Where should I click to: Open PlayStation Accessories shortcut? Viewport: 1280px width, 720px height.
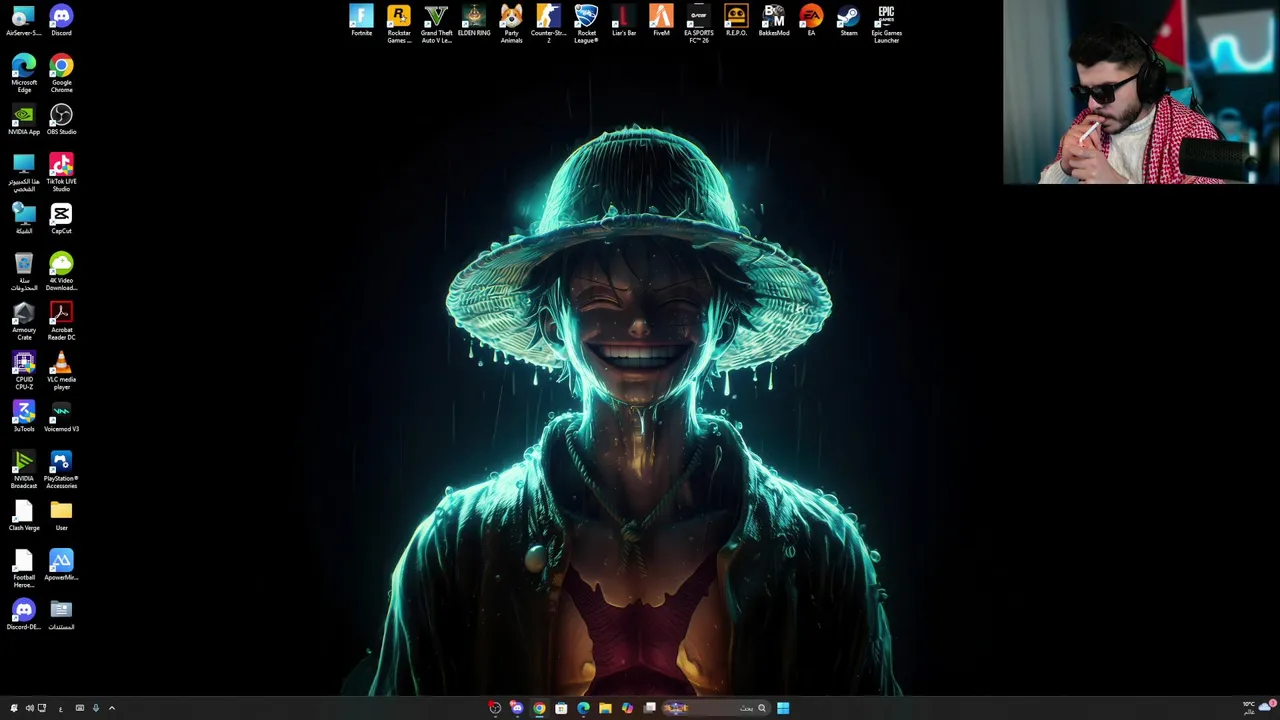[x=61, y=470]
